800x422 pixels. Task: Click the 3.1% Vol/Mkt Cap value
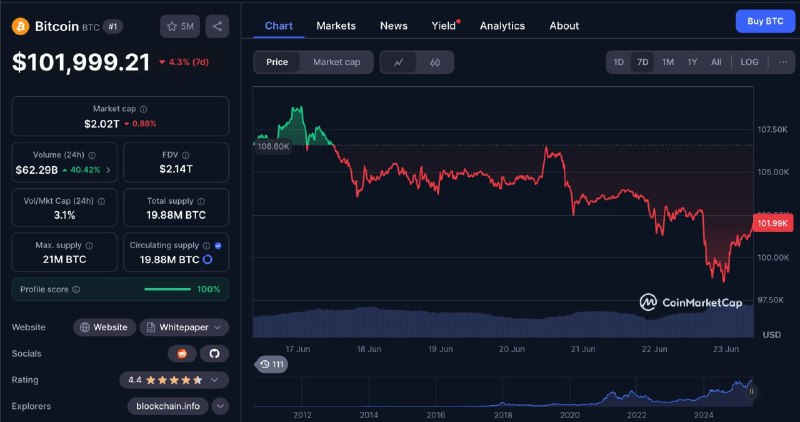point(64,215)
